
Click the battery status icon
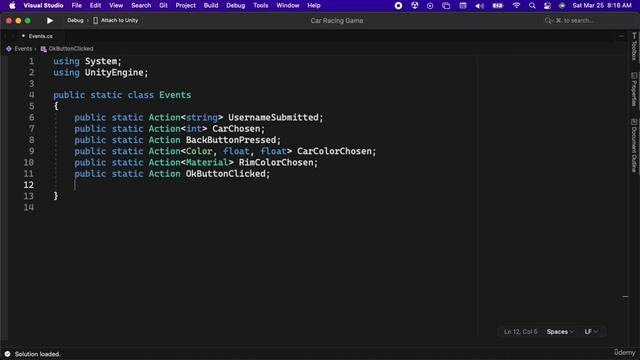tap(498, 5)
